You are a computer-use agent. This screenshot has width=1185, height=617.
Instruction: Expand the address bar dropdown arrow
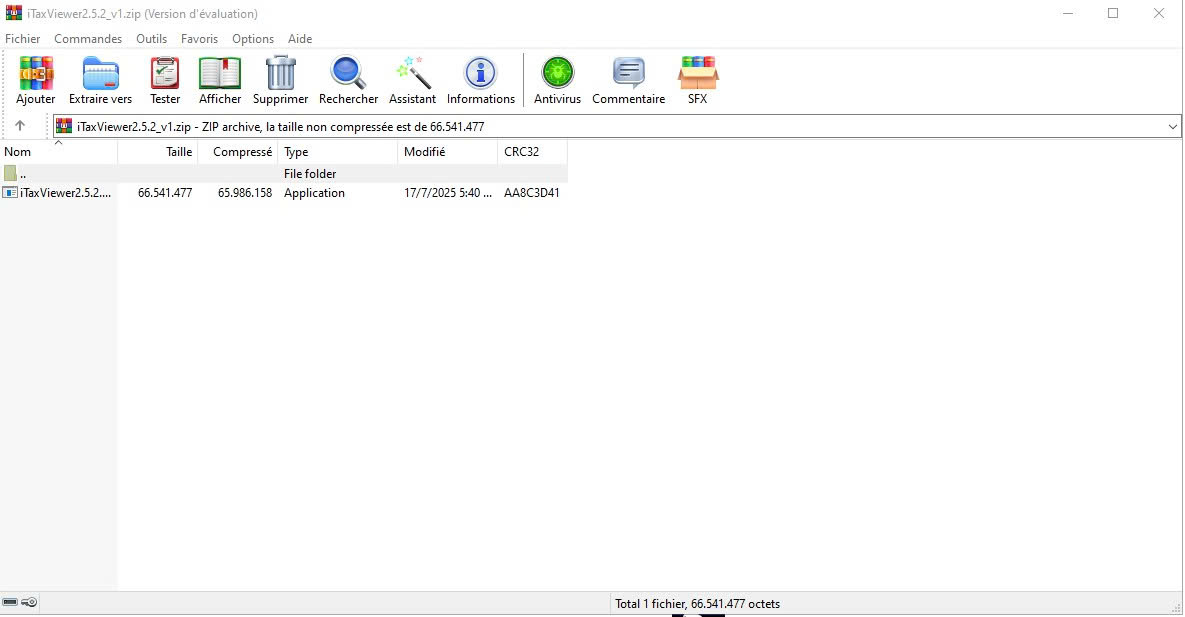click(x=1172, y=126)
